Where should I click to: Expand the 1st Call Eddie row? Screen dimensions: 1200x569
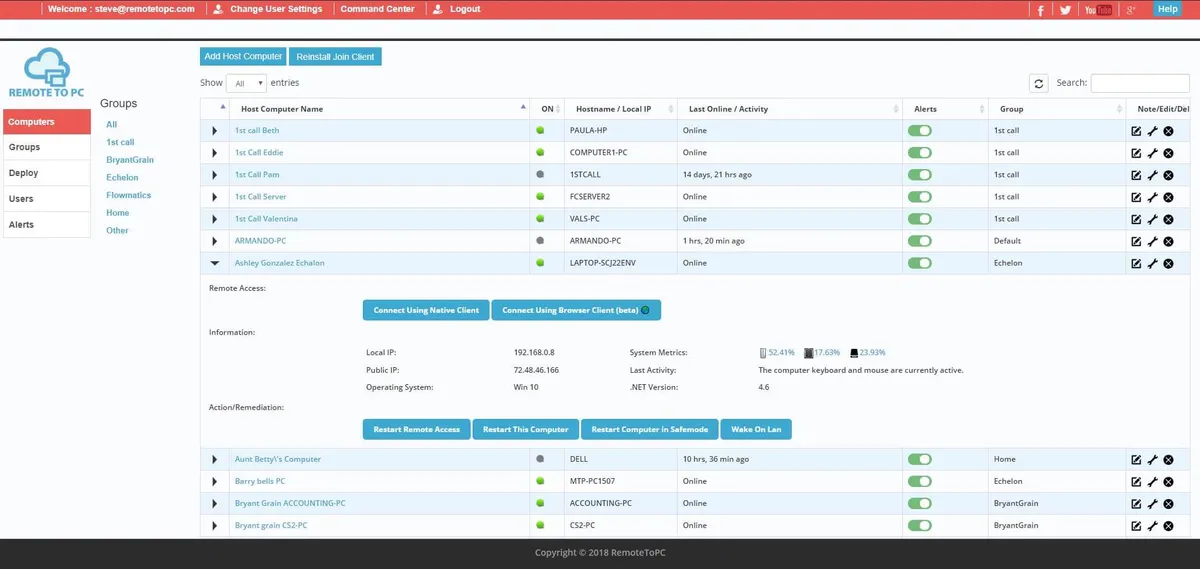tap(214, 153)
